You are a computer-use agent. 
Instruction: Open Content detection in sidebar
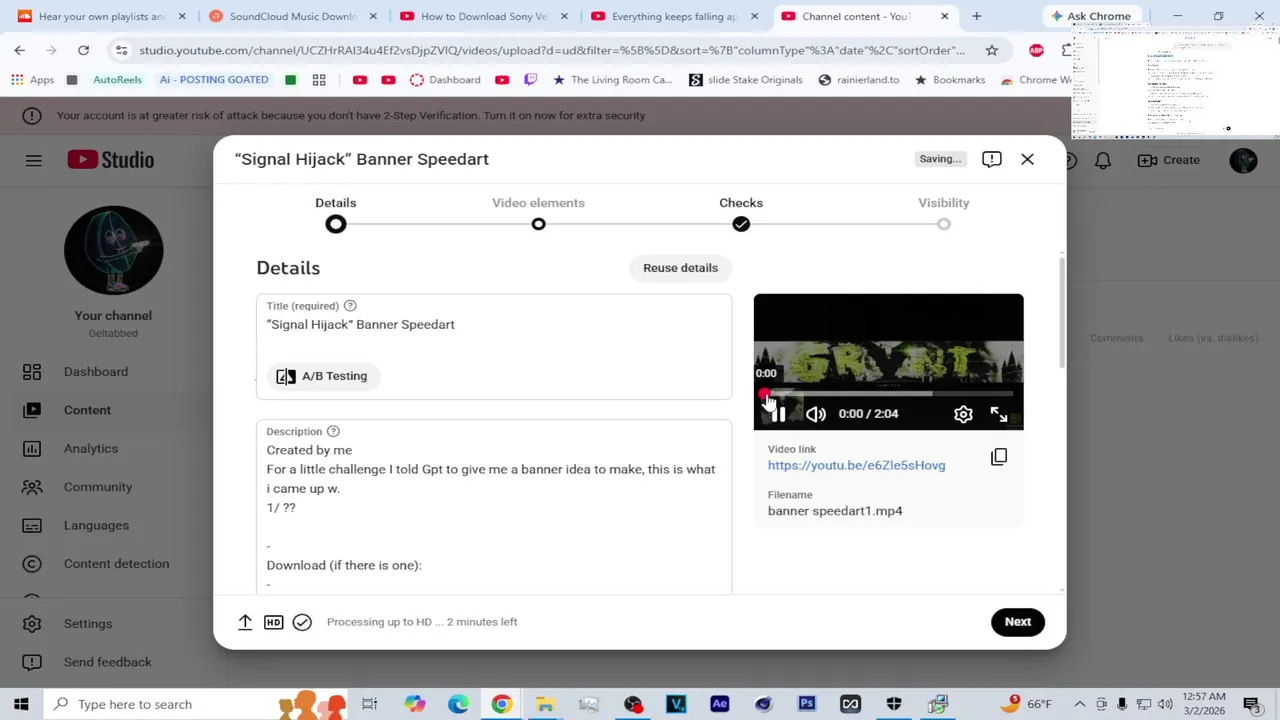pyautogui.click(x=116, y=564)
